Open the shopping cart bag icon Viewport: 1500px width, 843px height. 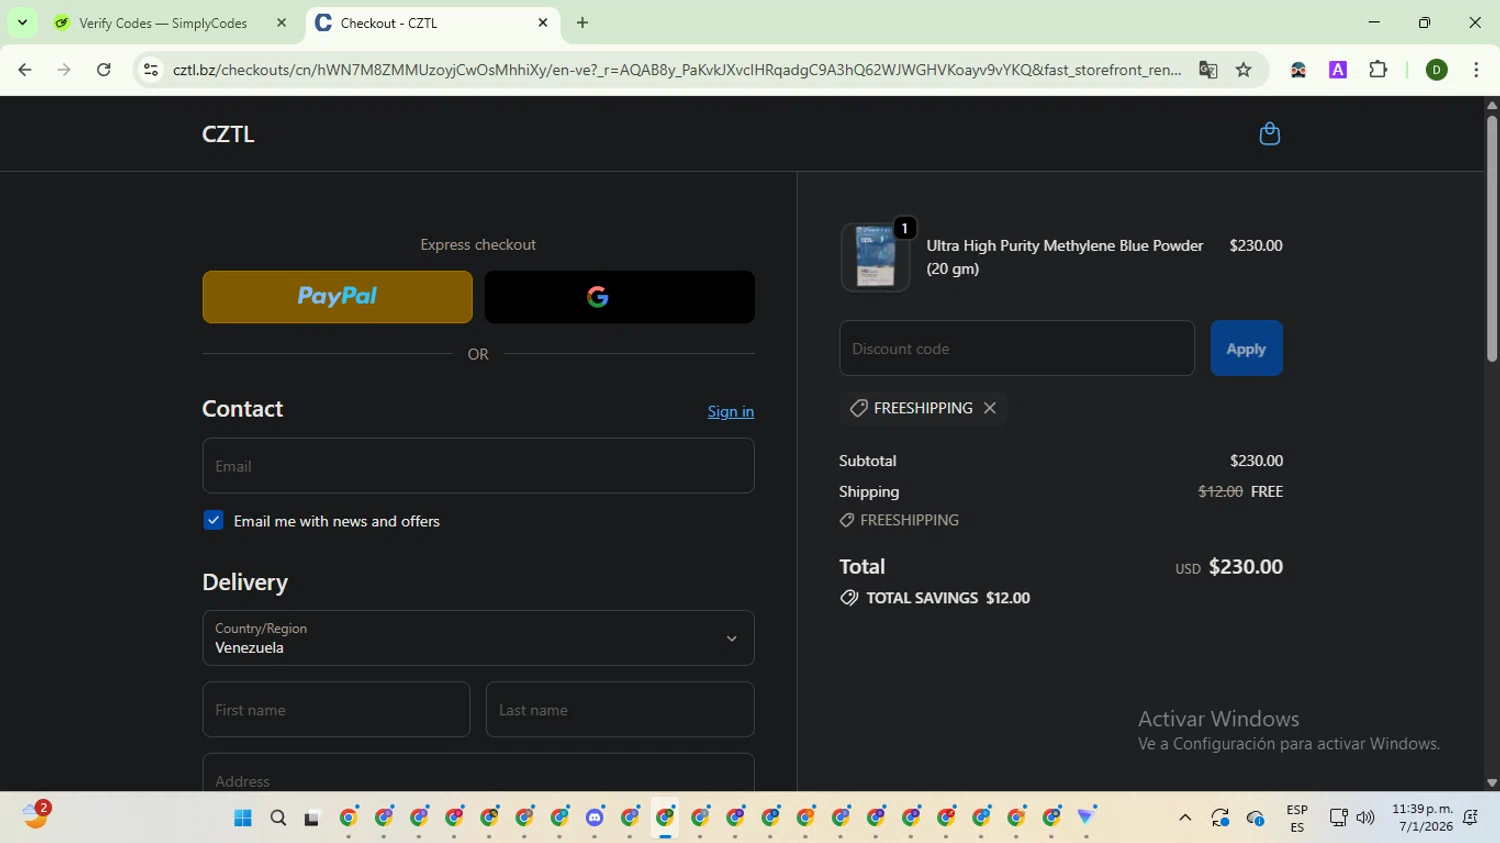[x=1269, y=134]
